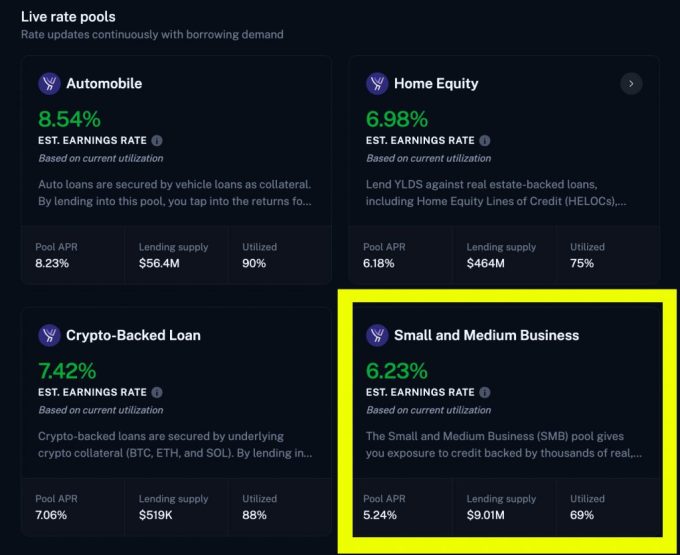
Task: Open the Crypto-Backed Loan pool title
Action: coord(133,335)
